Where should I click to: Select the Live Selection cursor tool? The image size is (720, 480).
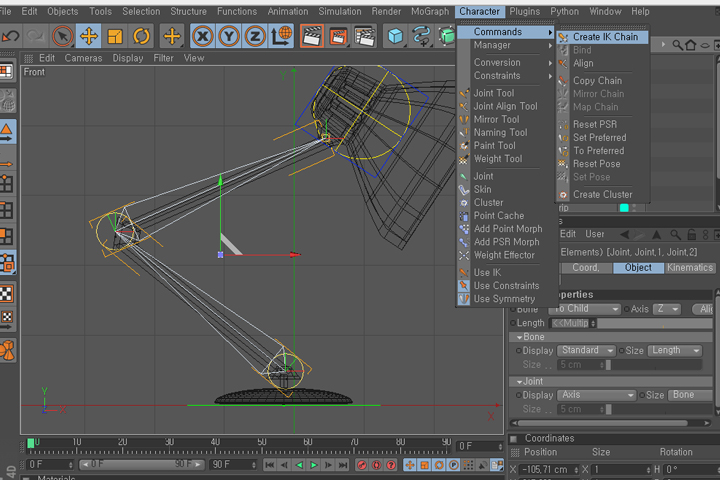[x=62, y=36]
